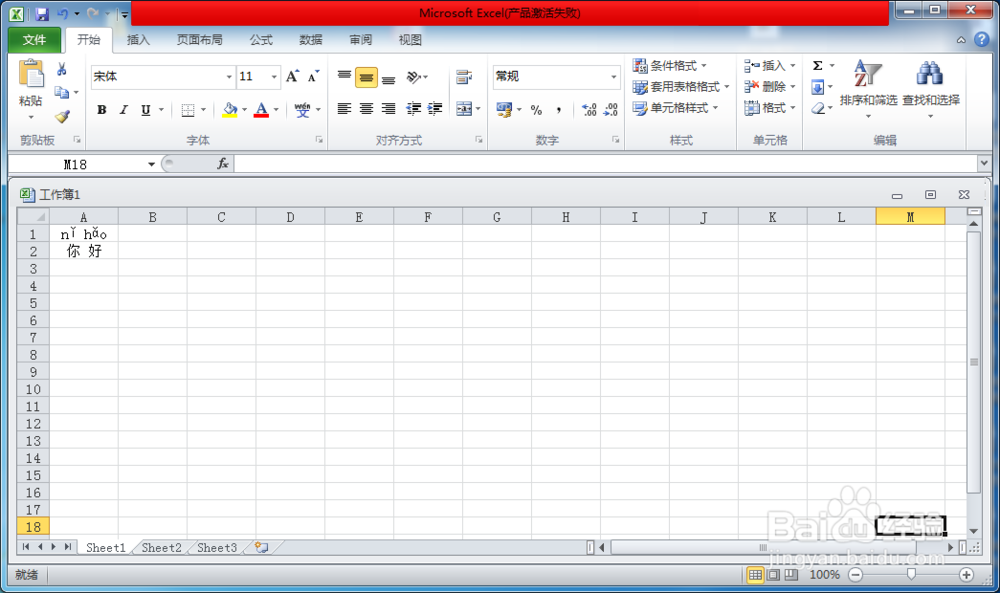
Task: Toggle middle vertical alignment (highlighted)
Action: pyautogui.click(x=366, y=77)
